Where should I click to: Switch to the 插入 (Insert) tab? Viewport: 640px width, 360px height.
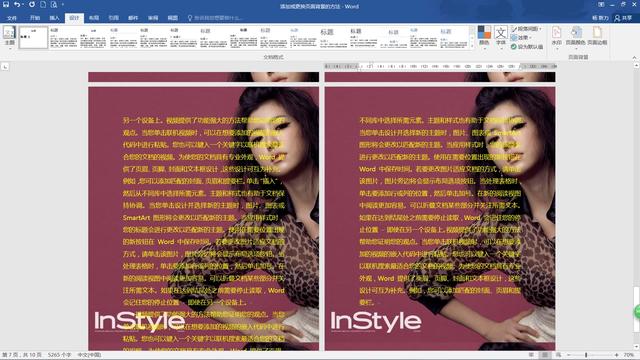pos(54,18)
